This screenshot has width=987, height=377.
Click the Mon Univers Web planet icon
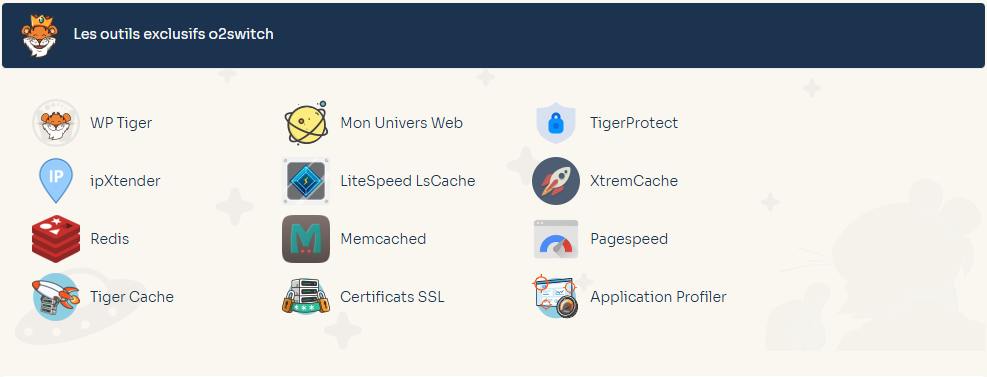tap(306, 123)
